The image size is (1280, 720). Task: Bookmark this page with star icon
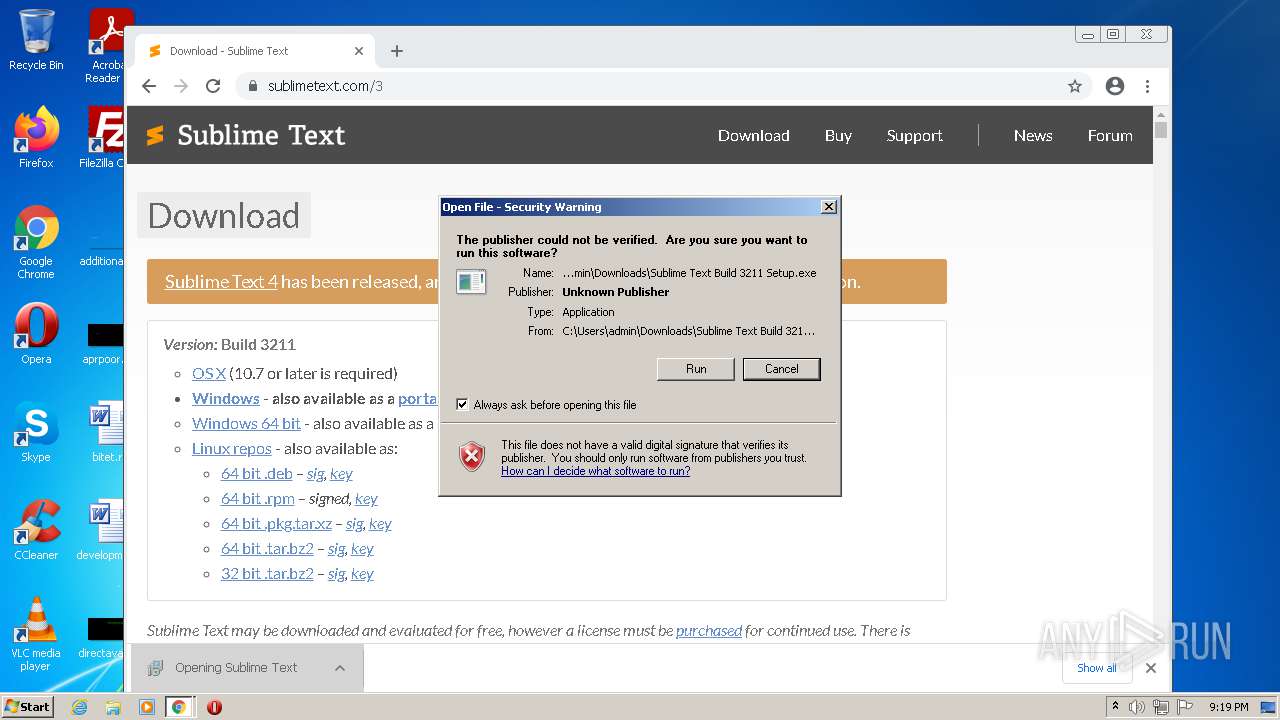(1075, 86)
